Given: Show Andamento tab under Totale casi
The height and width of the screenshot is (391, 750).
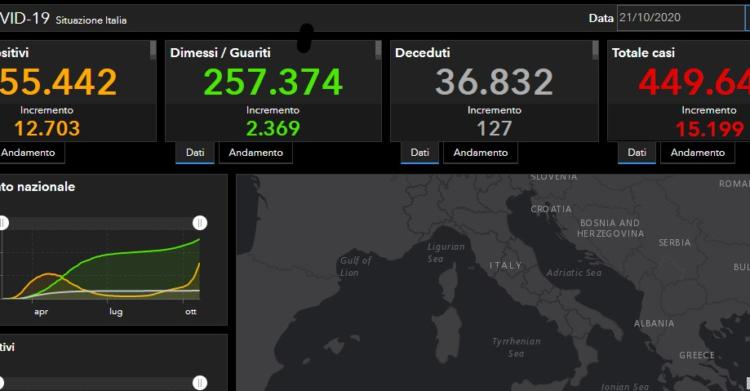Looking at the screenshot, I should [x=698, y=153].
